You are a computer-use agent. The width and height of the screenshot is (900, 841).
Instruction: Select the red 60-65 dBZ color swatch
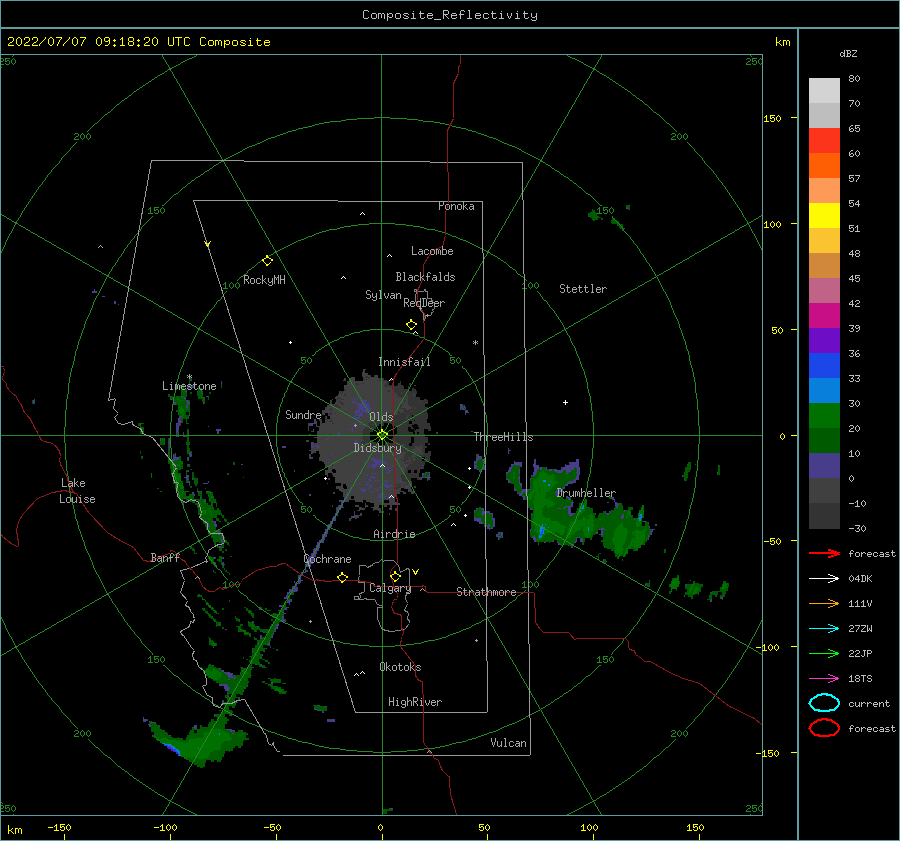[824, 141]
